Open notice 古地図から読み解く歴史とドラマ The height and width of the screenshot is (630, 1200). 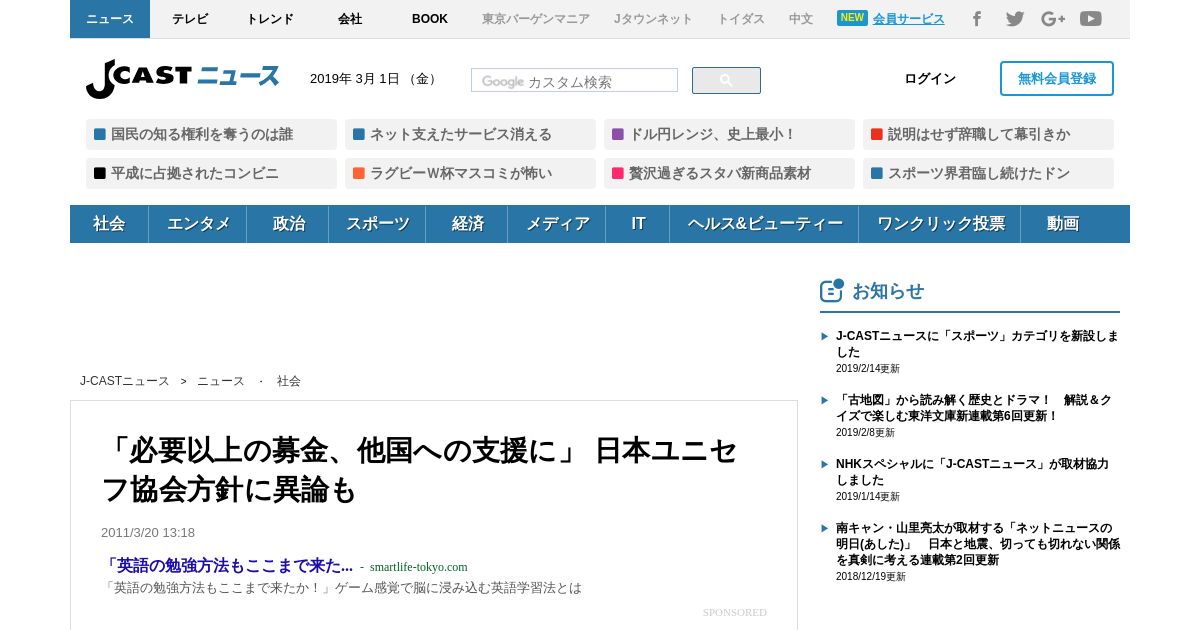(x=977, y=408)
